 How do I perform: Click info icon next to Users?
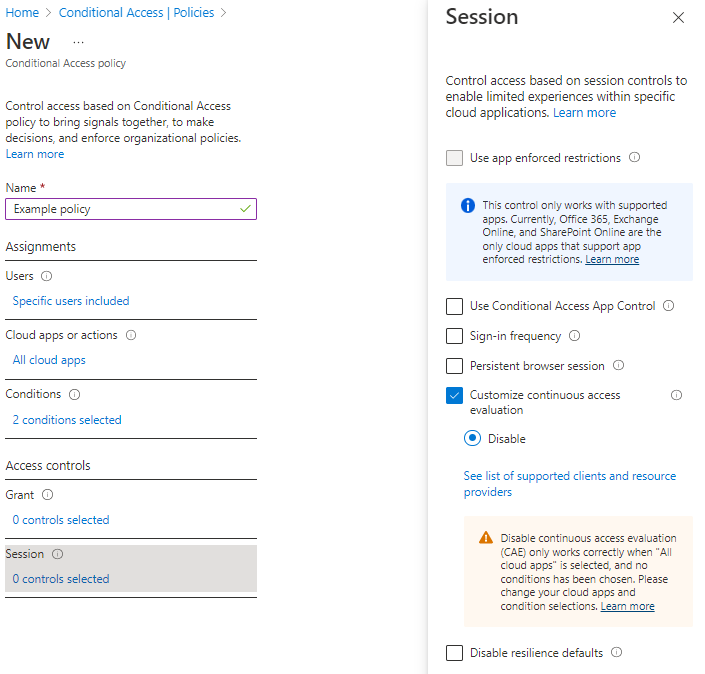click(x=47, y=276)
